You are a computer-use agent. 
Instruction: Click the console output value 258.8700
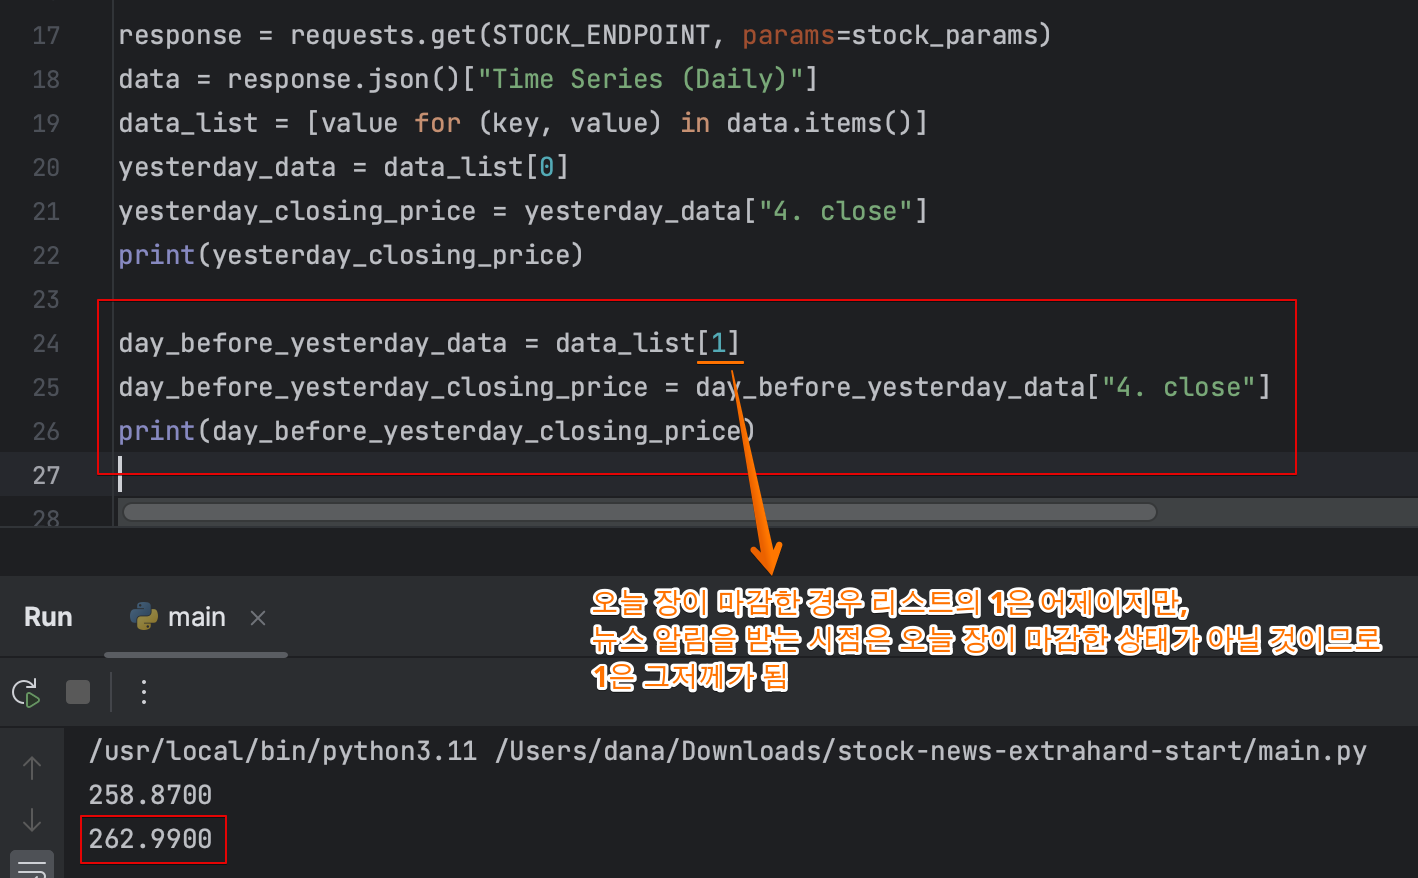[x=150, y=795]
